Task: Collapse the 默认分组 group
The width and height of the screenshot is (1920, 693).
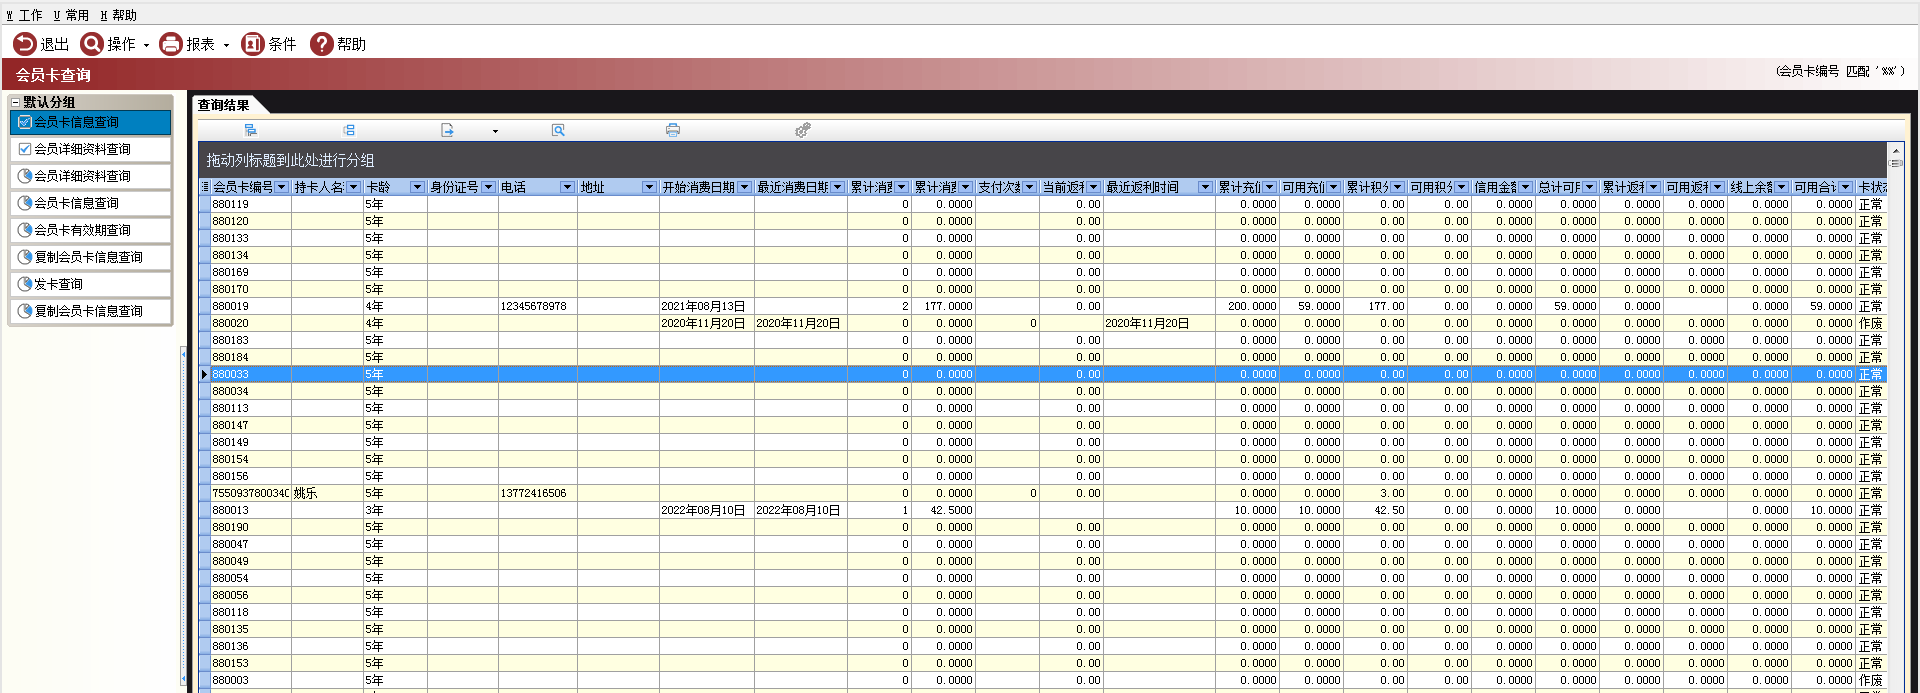Action: [x=15, y=102]
